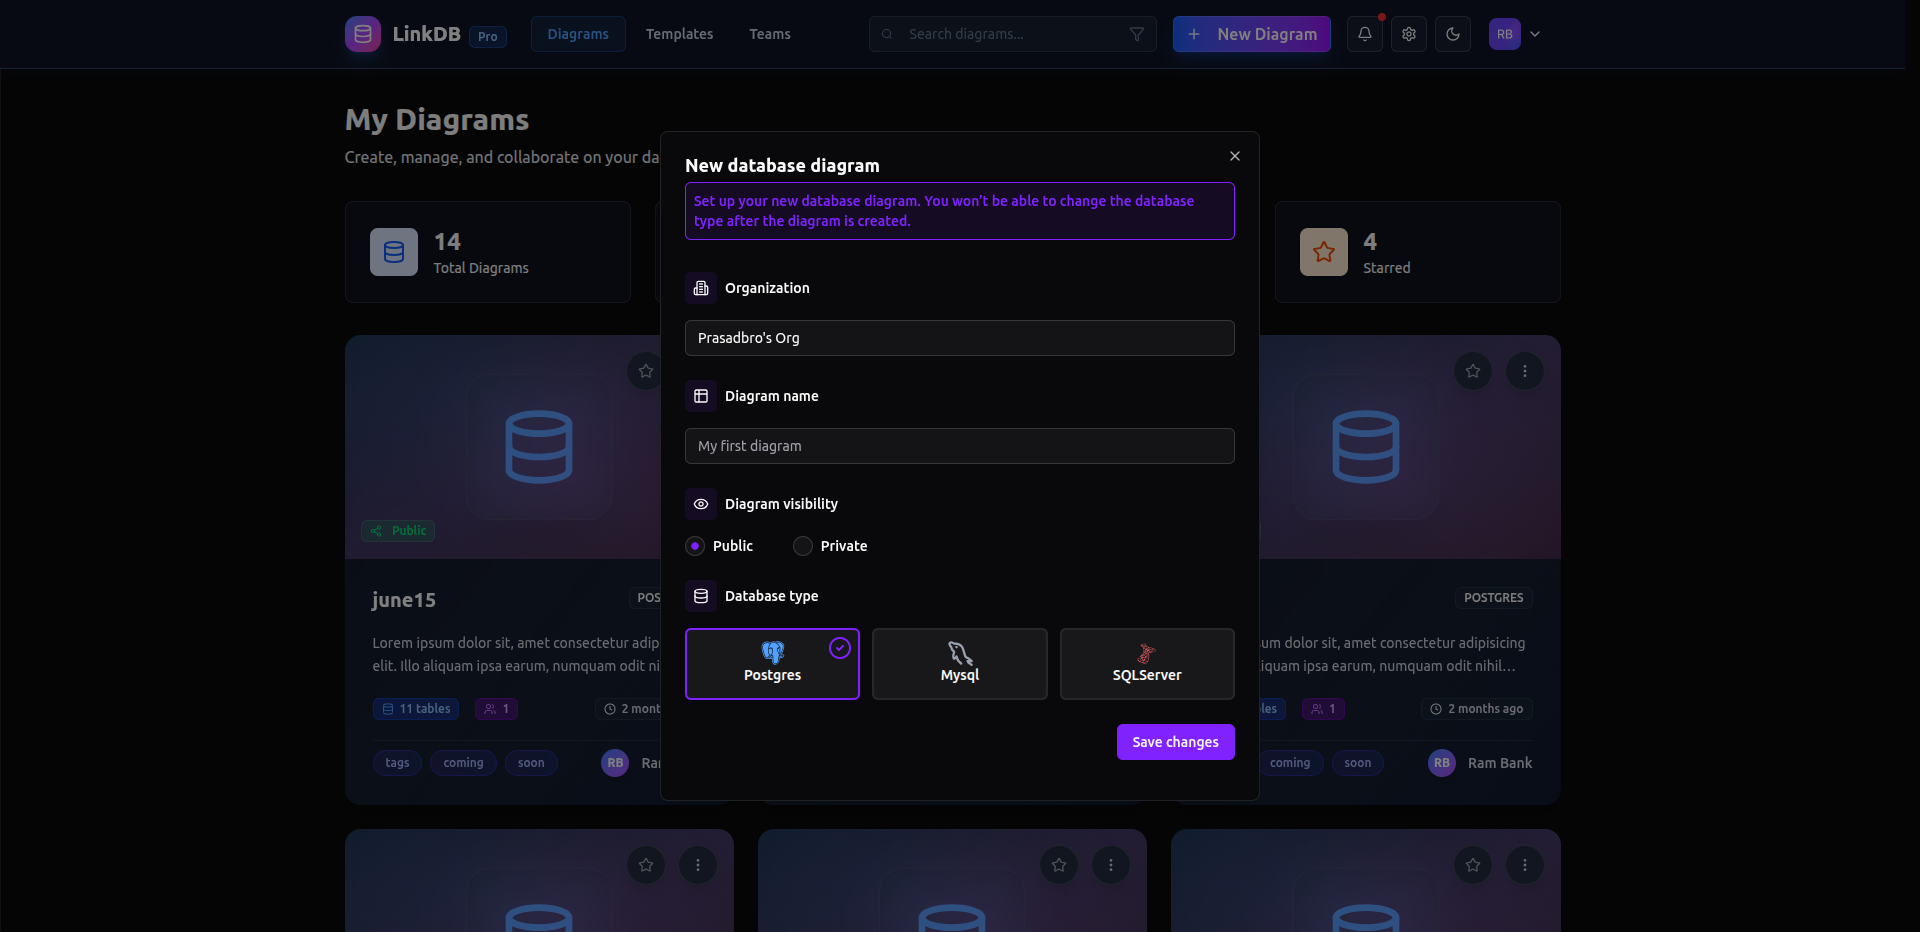1920x932 pixels.
Task: Open the settings gear in header
Action: pos(1409,34)
